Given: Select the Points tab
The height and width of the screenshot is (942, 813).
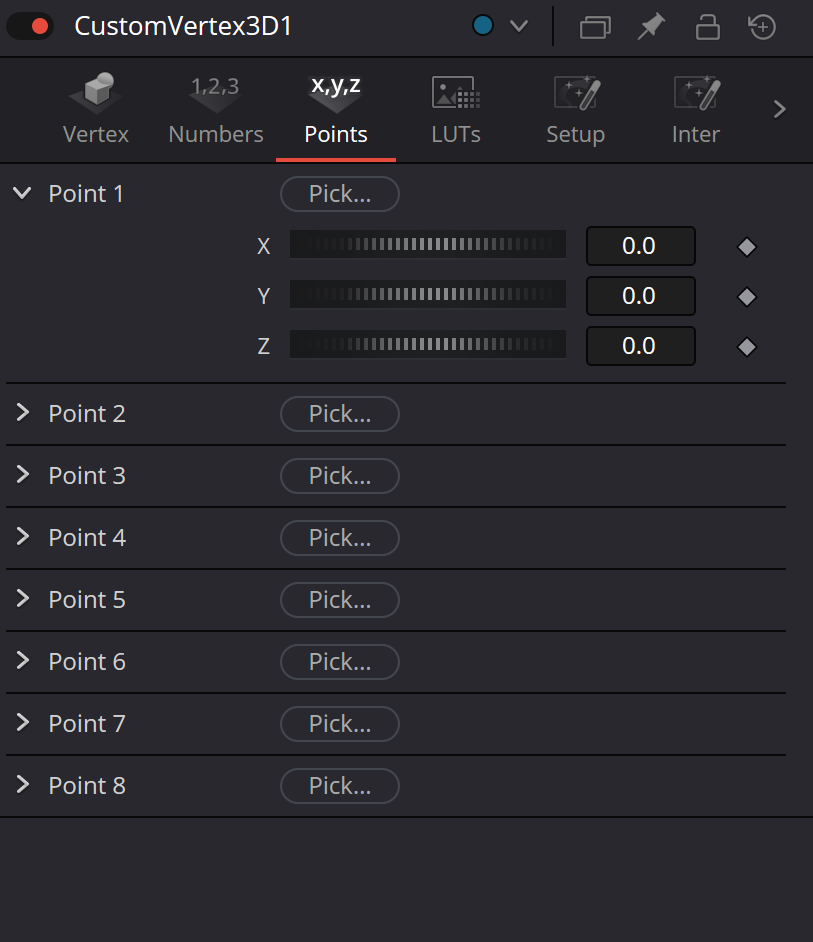Looking at the screenshot, I should (x=336, y=109).
